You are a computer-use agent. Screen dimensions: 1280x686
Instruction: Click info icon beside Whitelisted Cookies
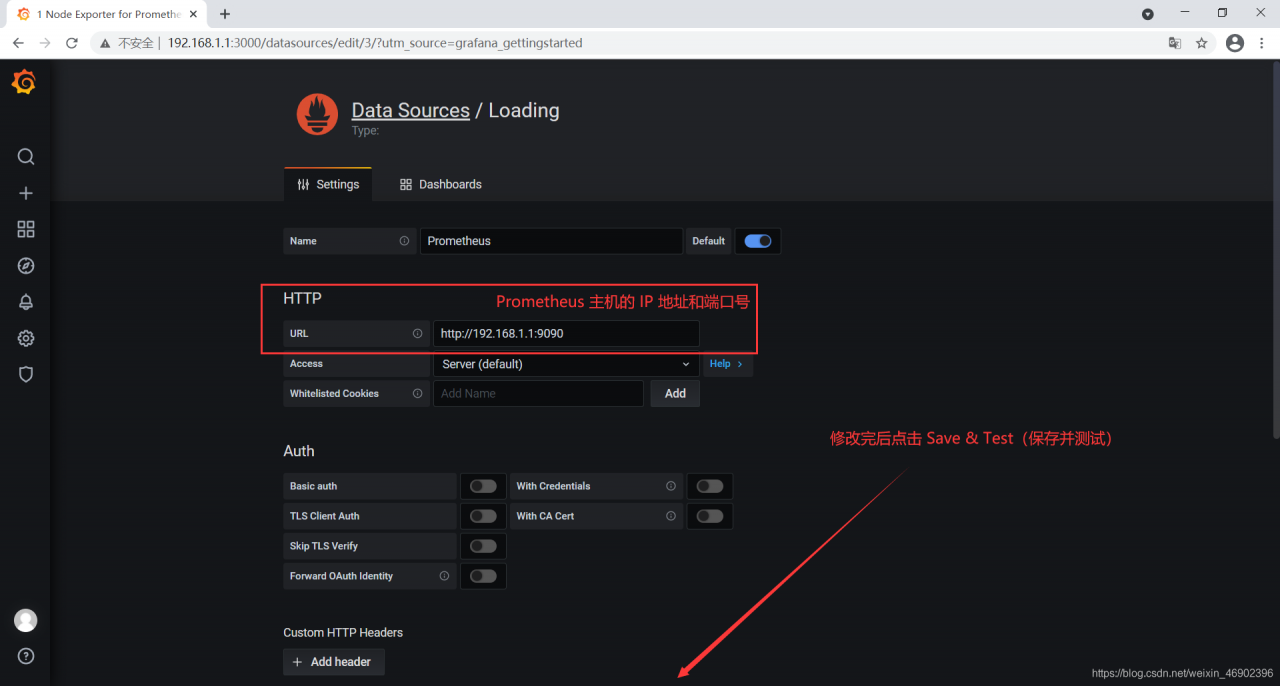[417, 394]
